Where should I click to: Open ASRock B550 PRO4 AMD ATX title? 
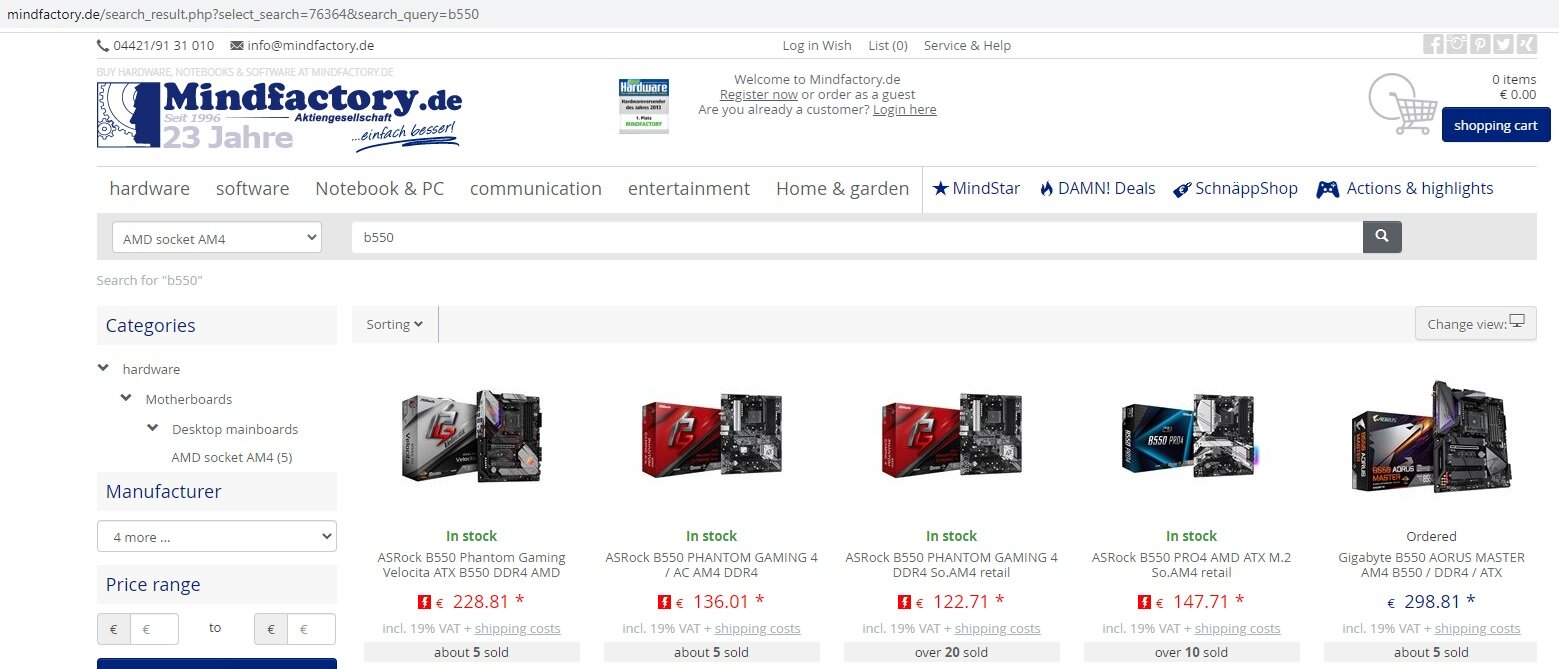tap(1192, 565)
